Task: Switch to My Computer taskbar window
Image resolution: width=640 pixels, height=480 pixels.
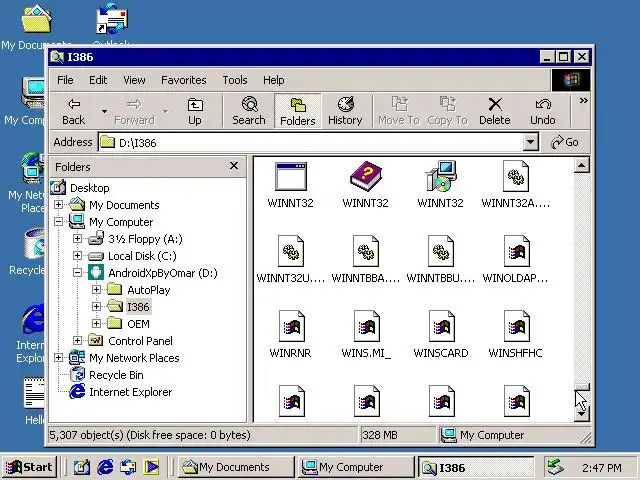Action: coord(354,467)
